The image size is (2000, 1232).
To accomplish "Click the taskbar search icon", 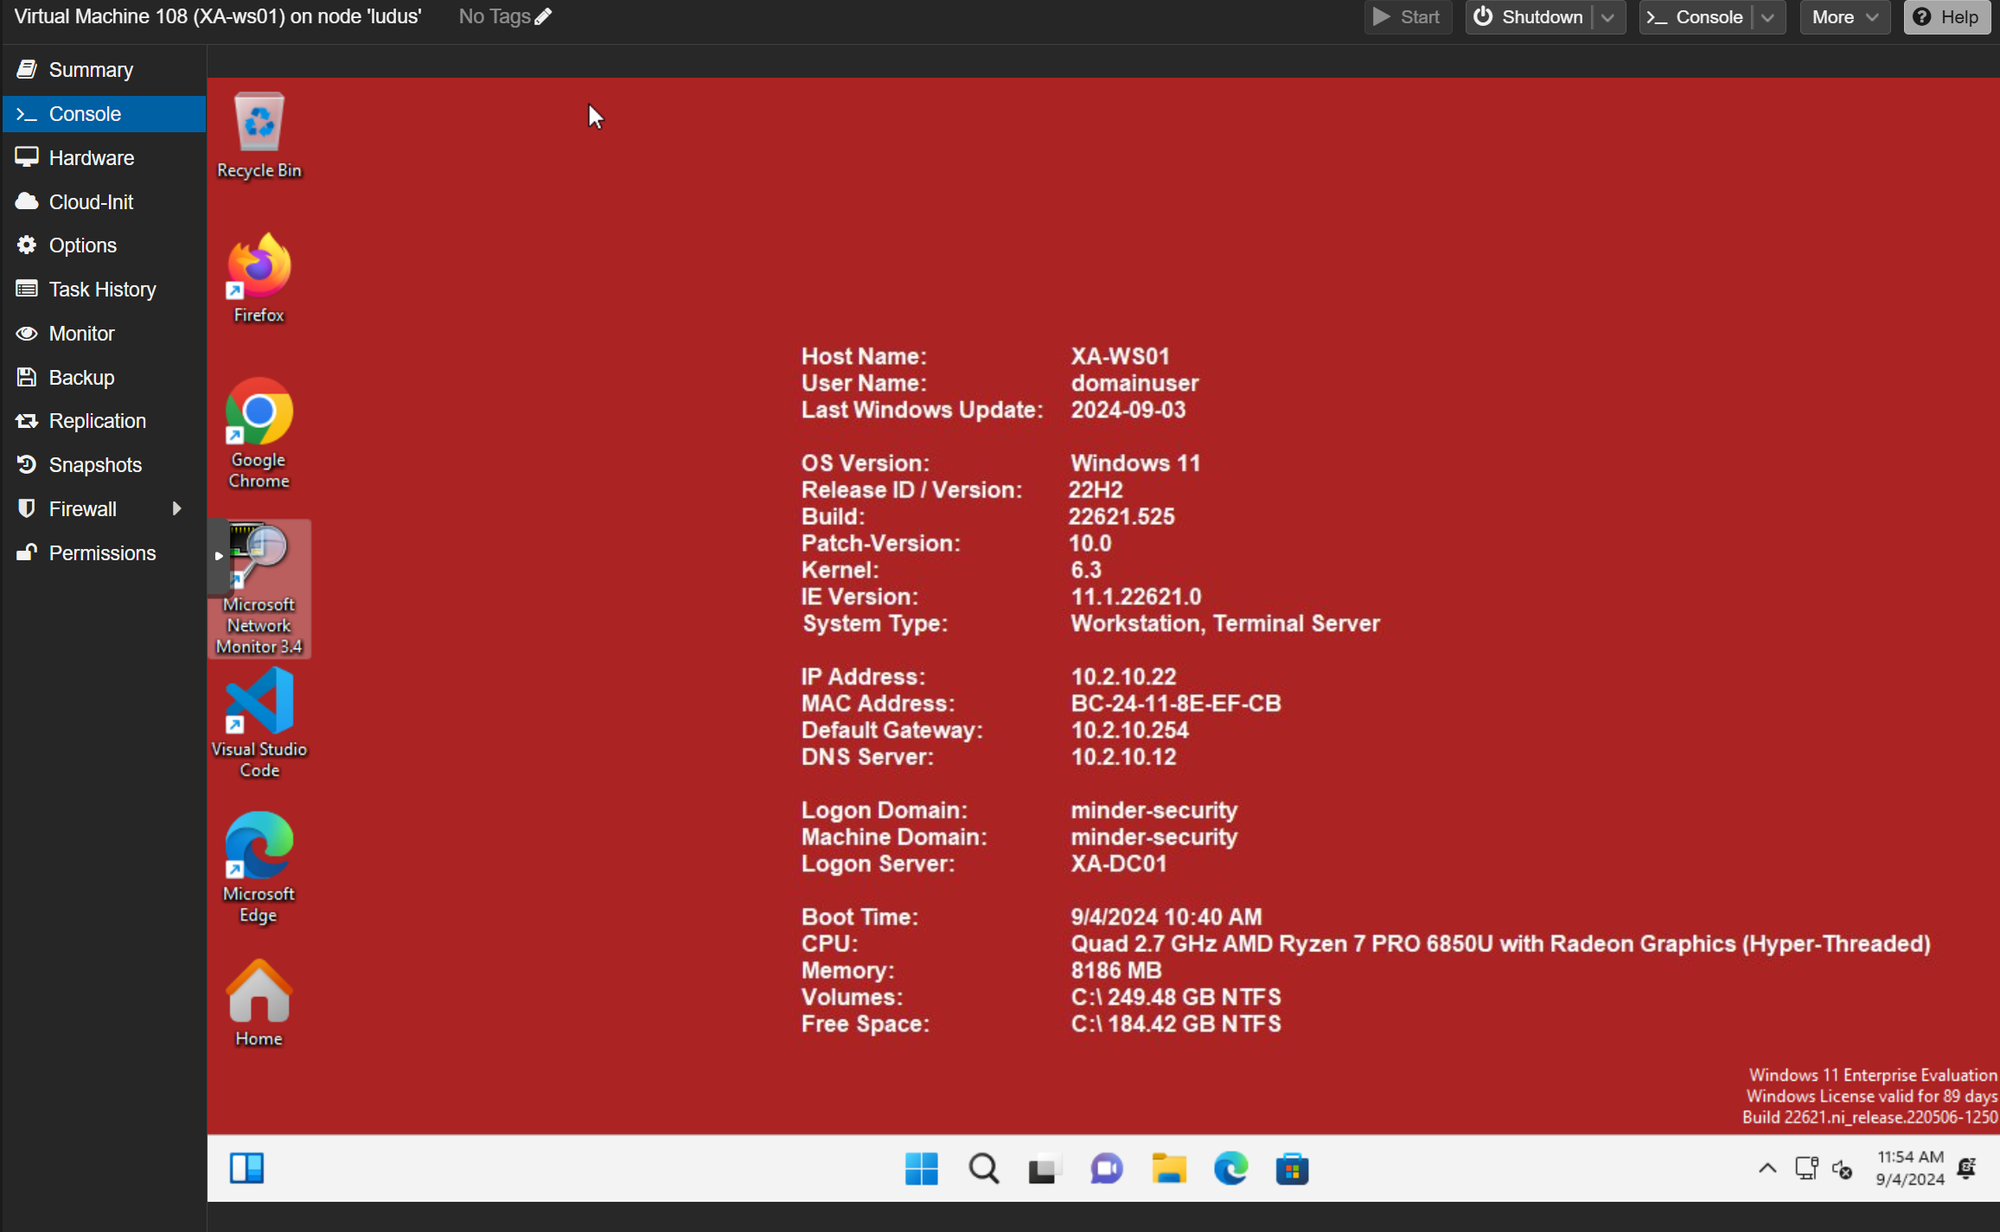I will pyautogui.click(x=983, y=1168).
